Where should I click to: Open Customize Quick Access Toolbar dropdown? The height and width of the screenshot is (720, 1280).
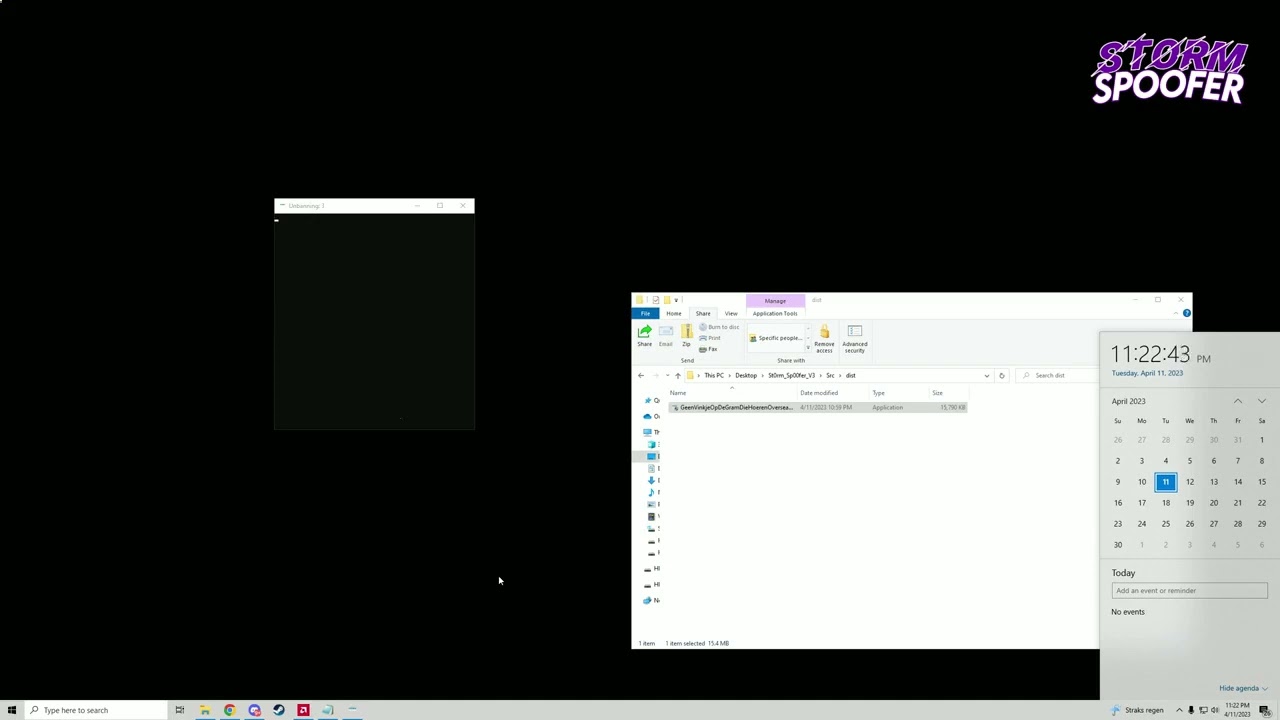pos(677,300)
